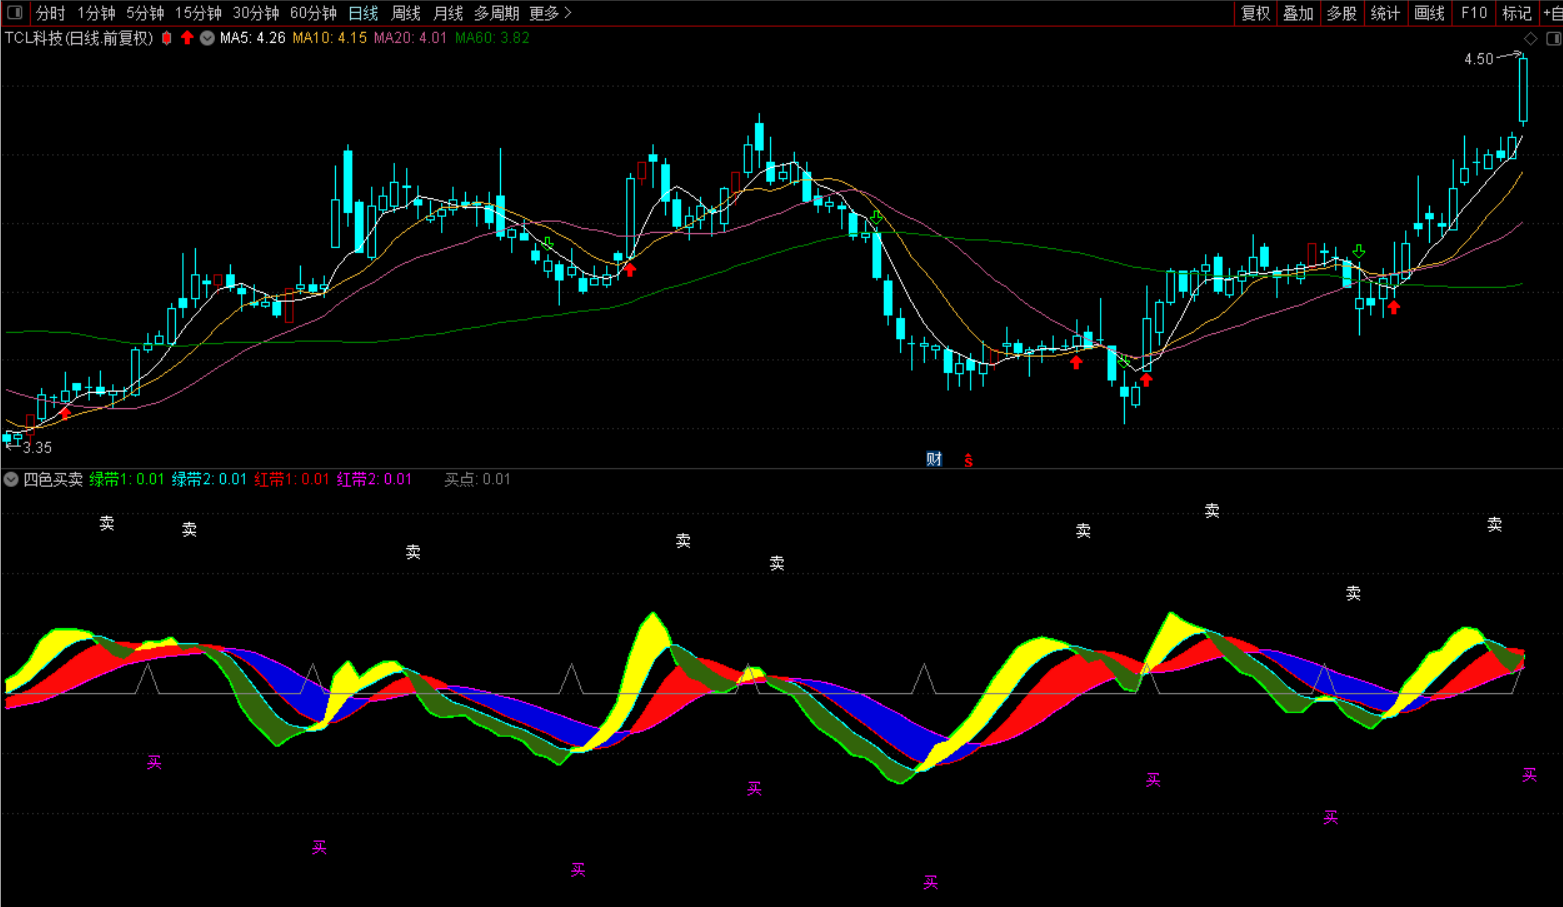Click the 统计 statistics button
Screen dimensions: 1563x907
coord(1386,13)
